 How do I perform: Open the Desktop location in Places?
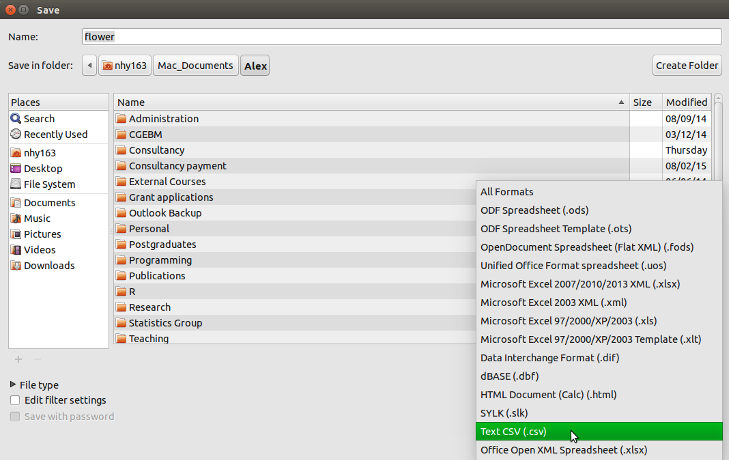click(42, 169)
